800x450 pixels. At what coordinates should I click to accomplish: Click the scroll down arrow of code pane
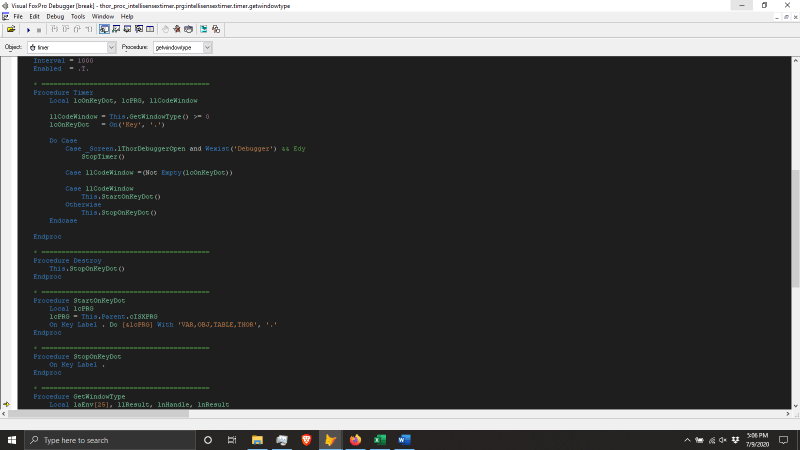coord(795,406)
